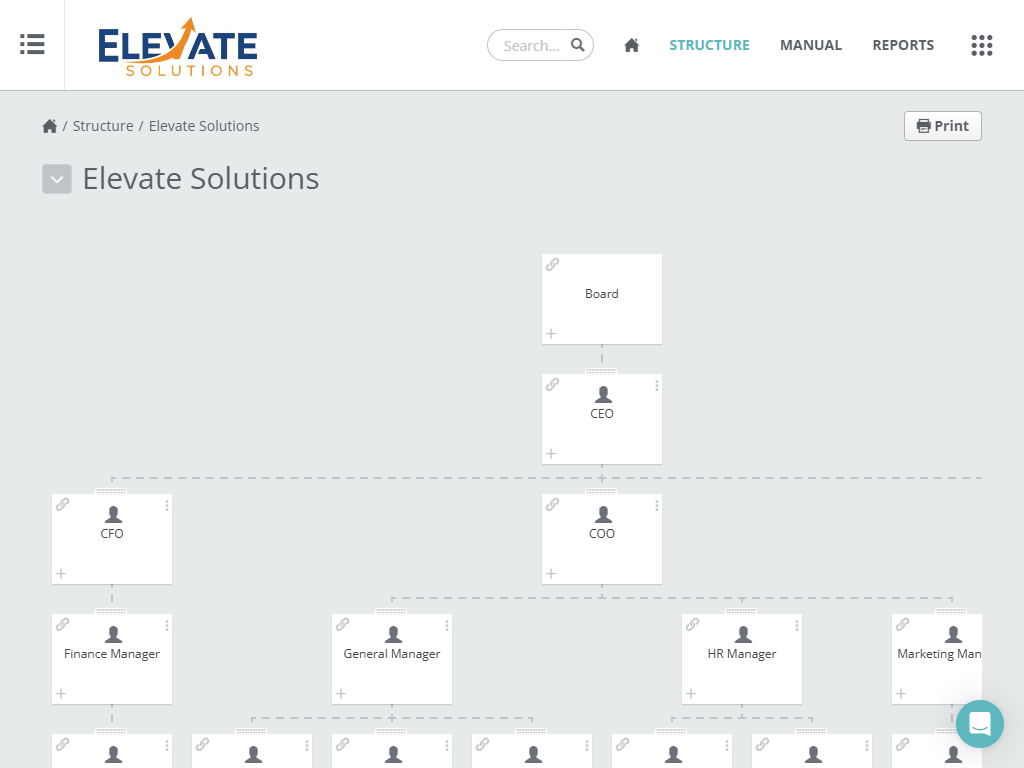The height and width of the screenshot is (768, 1024).
Task: Expand plus on COO card
Action: coord(551,573)
